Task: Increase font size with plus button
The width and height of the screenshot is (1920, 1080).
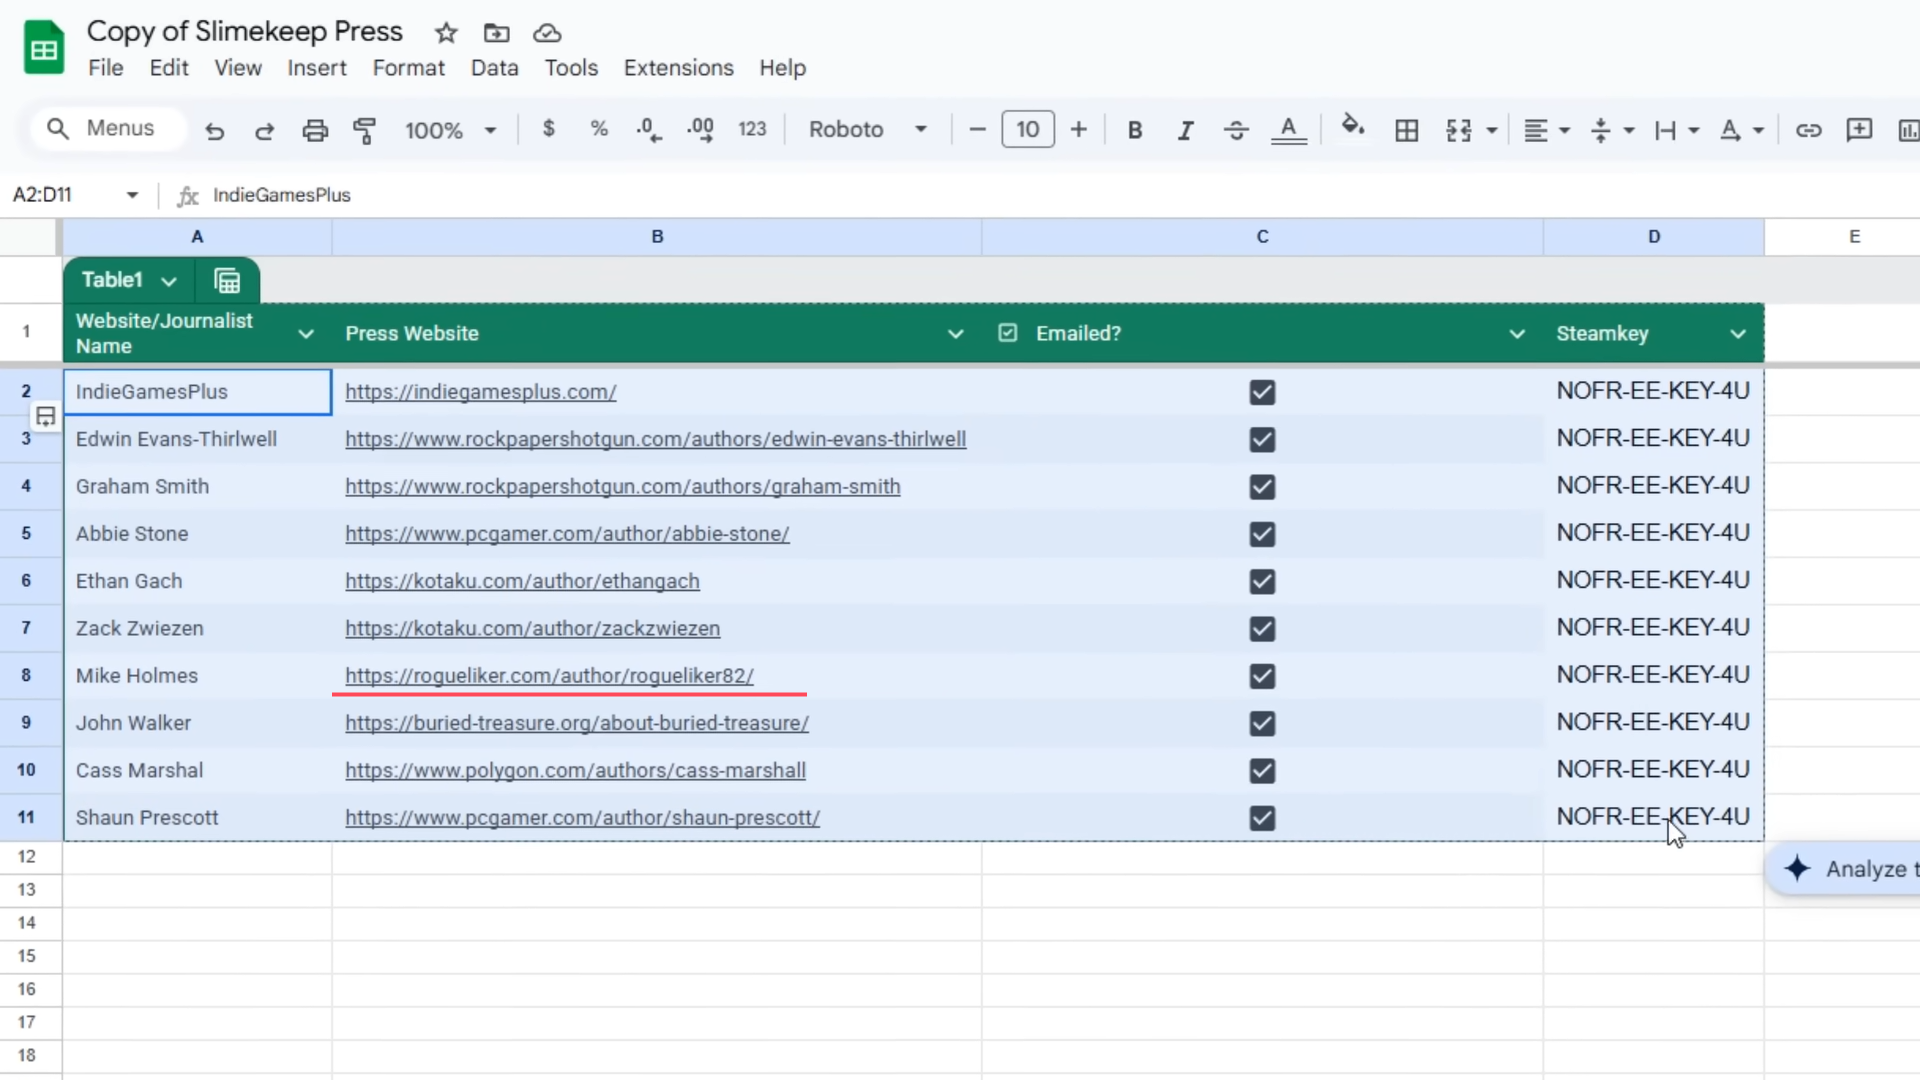Action: tap(1078, 130)
